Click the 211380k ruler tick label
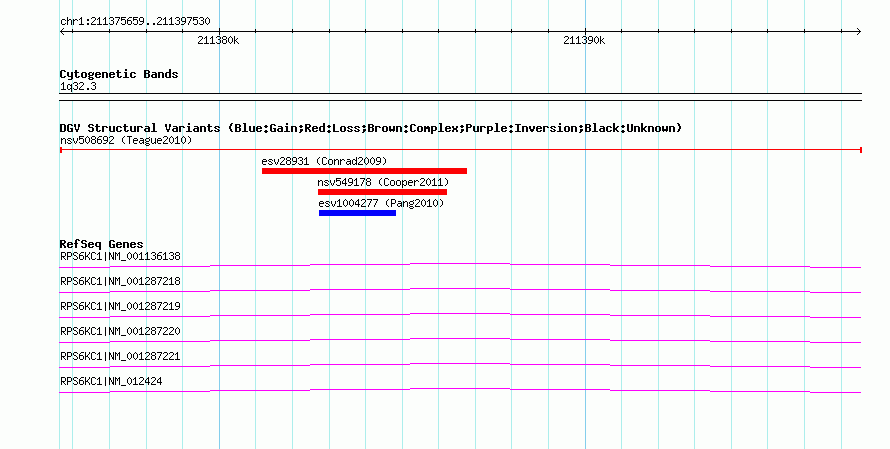This screenshot has height=449, width=890. point(218,40)
